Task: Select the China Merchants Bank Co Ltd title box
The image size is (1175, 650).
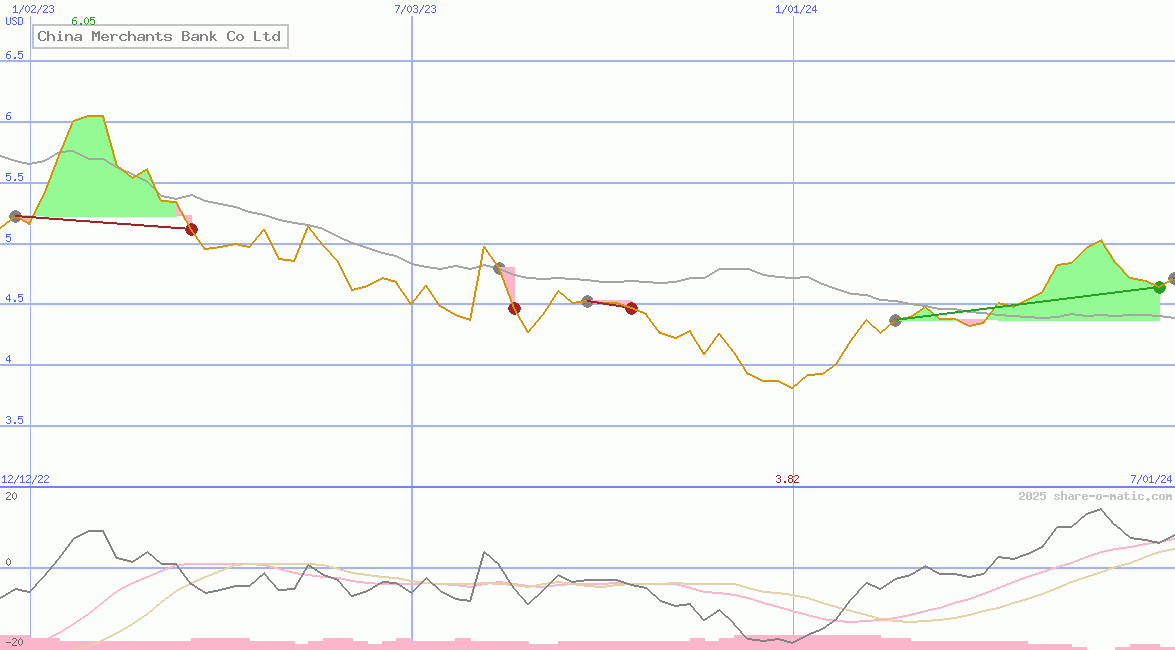Action: point(159,36)
